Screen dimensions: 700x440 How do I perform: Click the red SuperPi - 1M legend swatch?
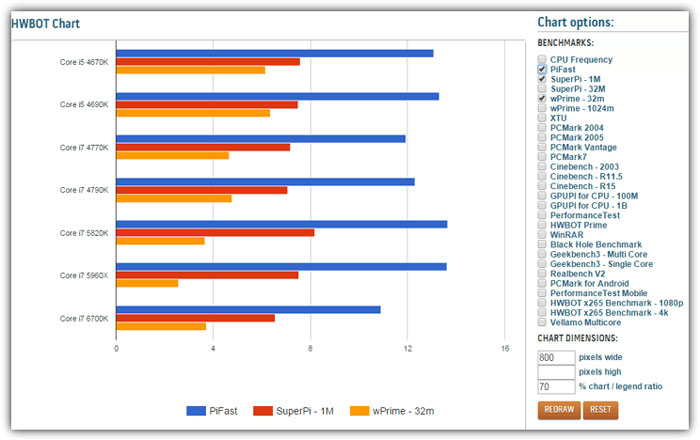[x=263, y=411]
